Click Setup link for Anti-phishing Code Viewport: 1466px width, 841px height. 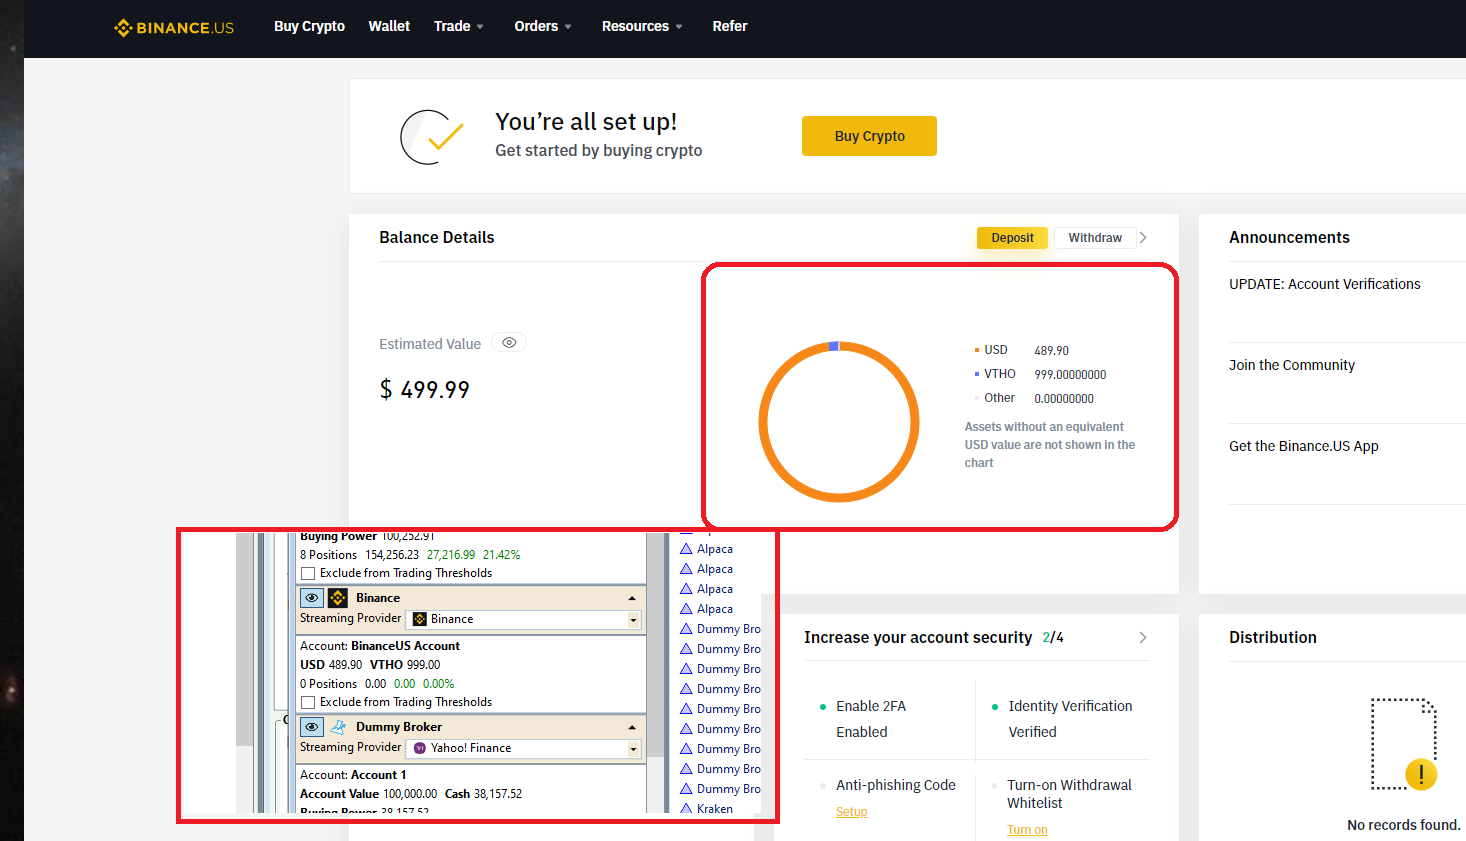coord(852,812)
